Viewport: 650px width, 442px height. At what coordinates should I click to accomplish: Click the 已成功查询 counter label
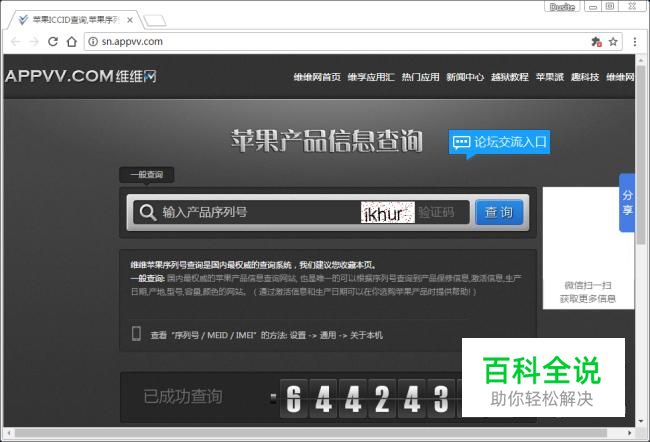point(183,396)
